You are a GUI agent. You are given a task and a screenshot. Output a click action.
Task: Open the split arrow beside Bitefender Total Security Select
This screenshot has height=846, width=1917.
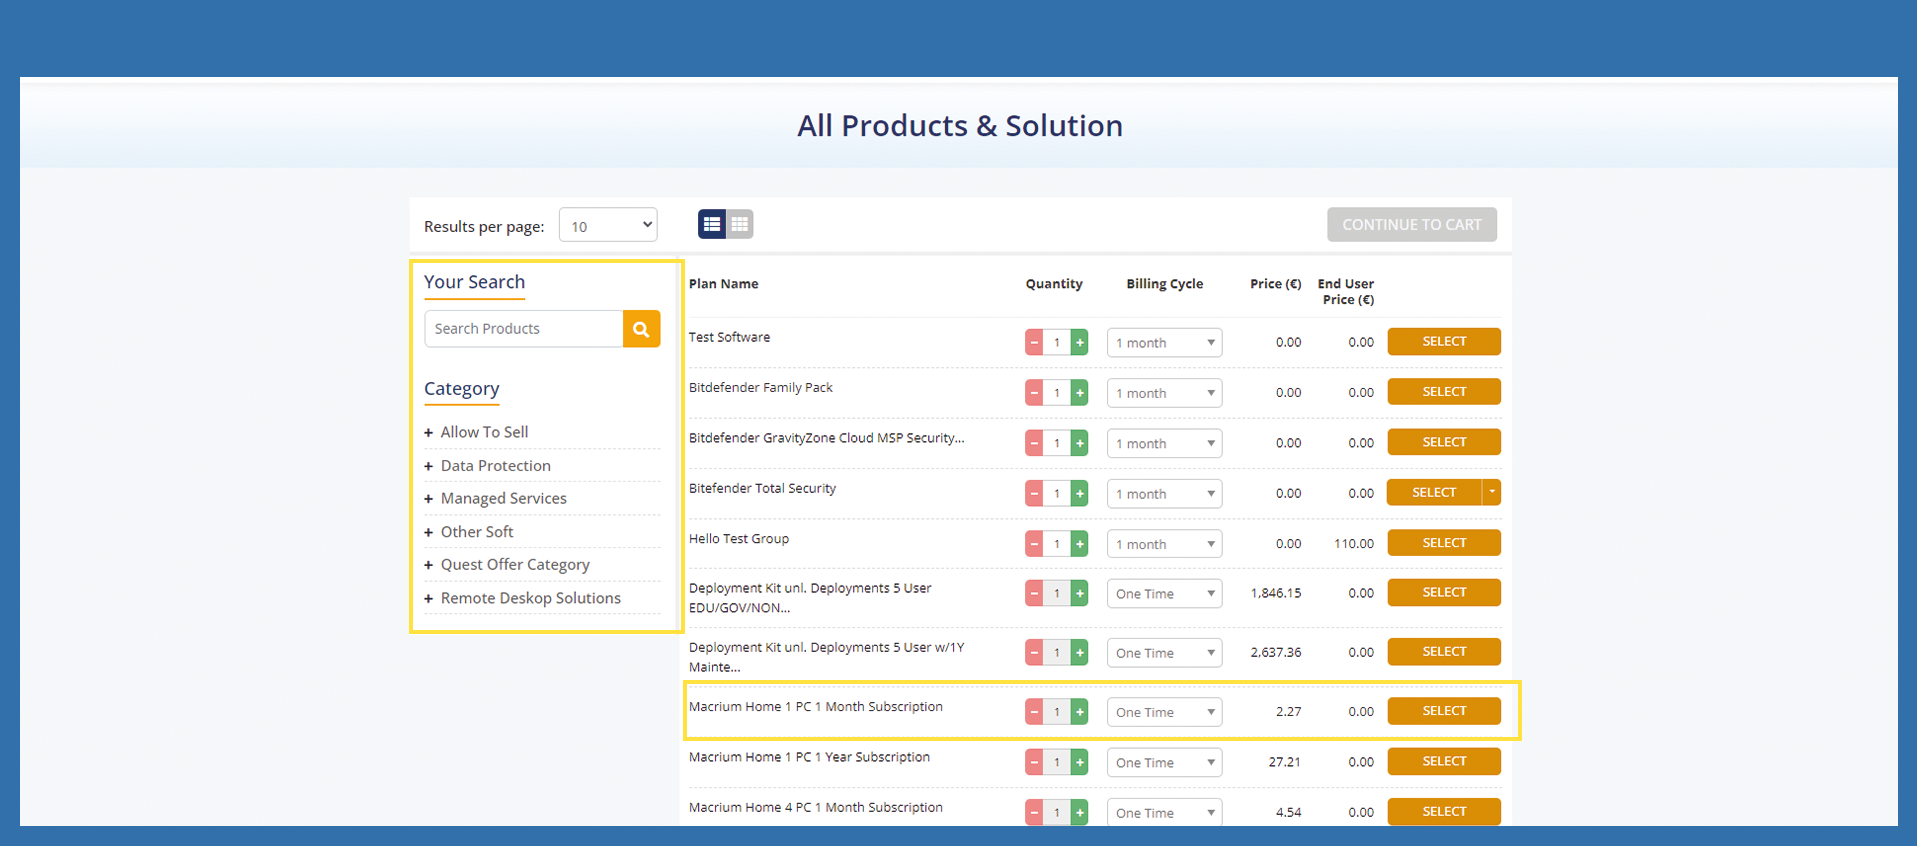tap(1491, 492)
